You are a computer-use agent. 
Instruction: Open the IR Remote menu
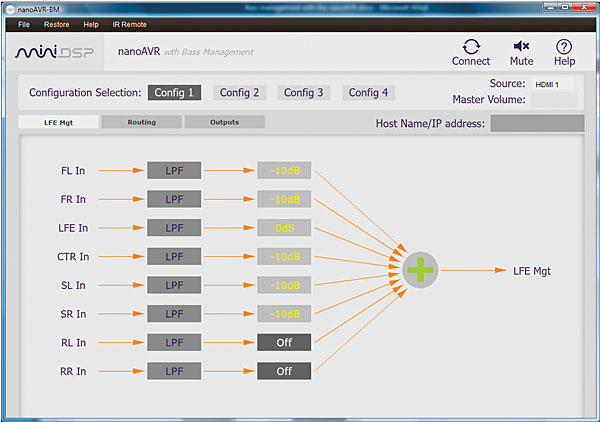[x=129, y=24]
